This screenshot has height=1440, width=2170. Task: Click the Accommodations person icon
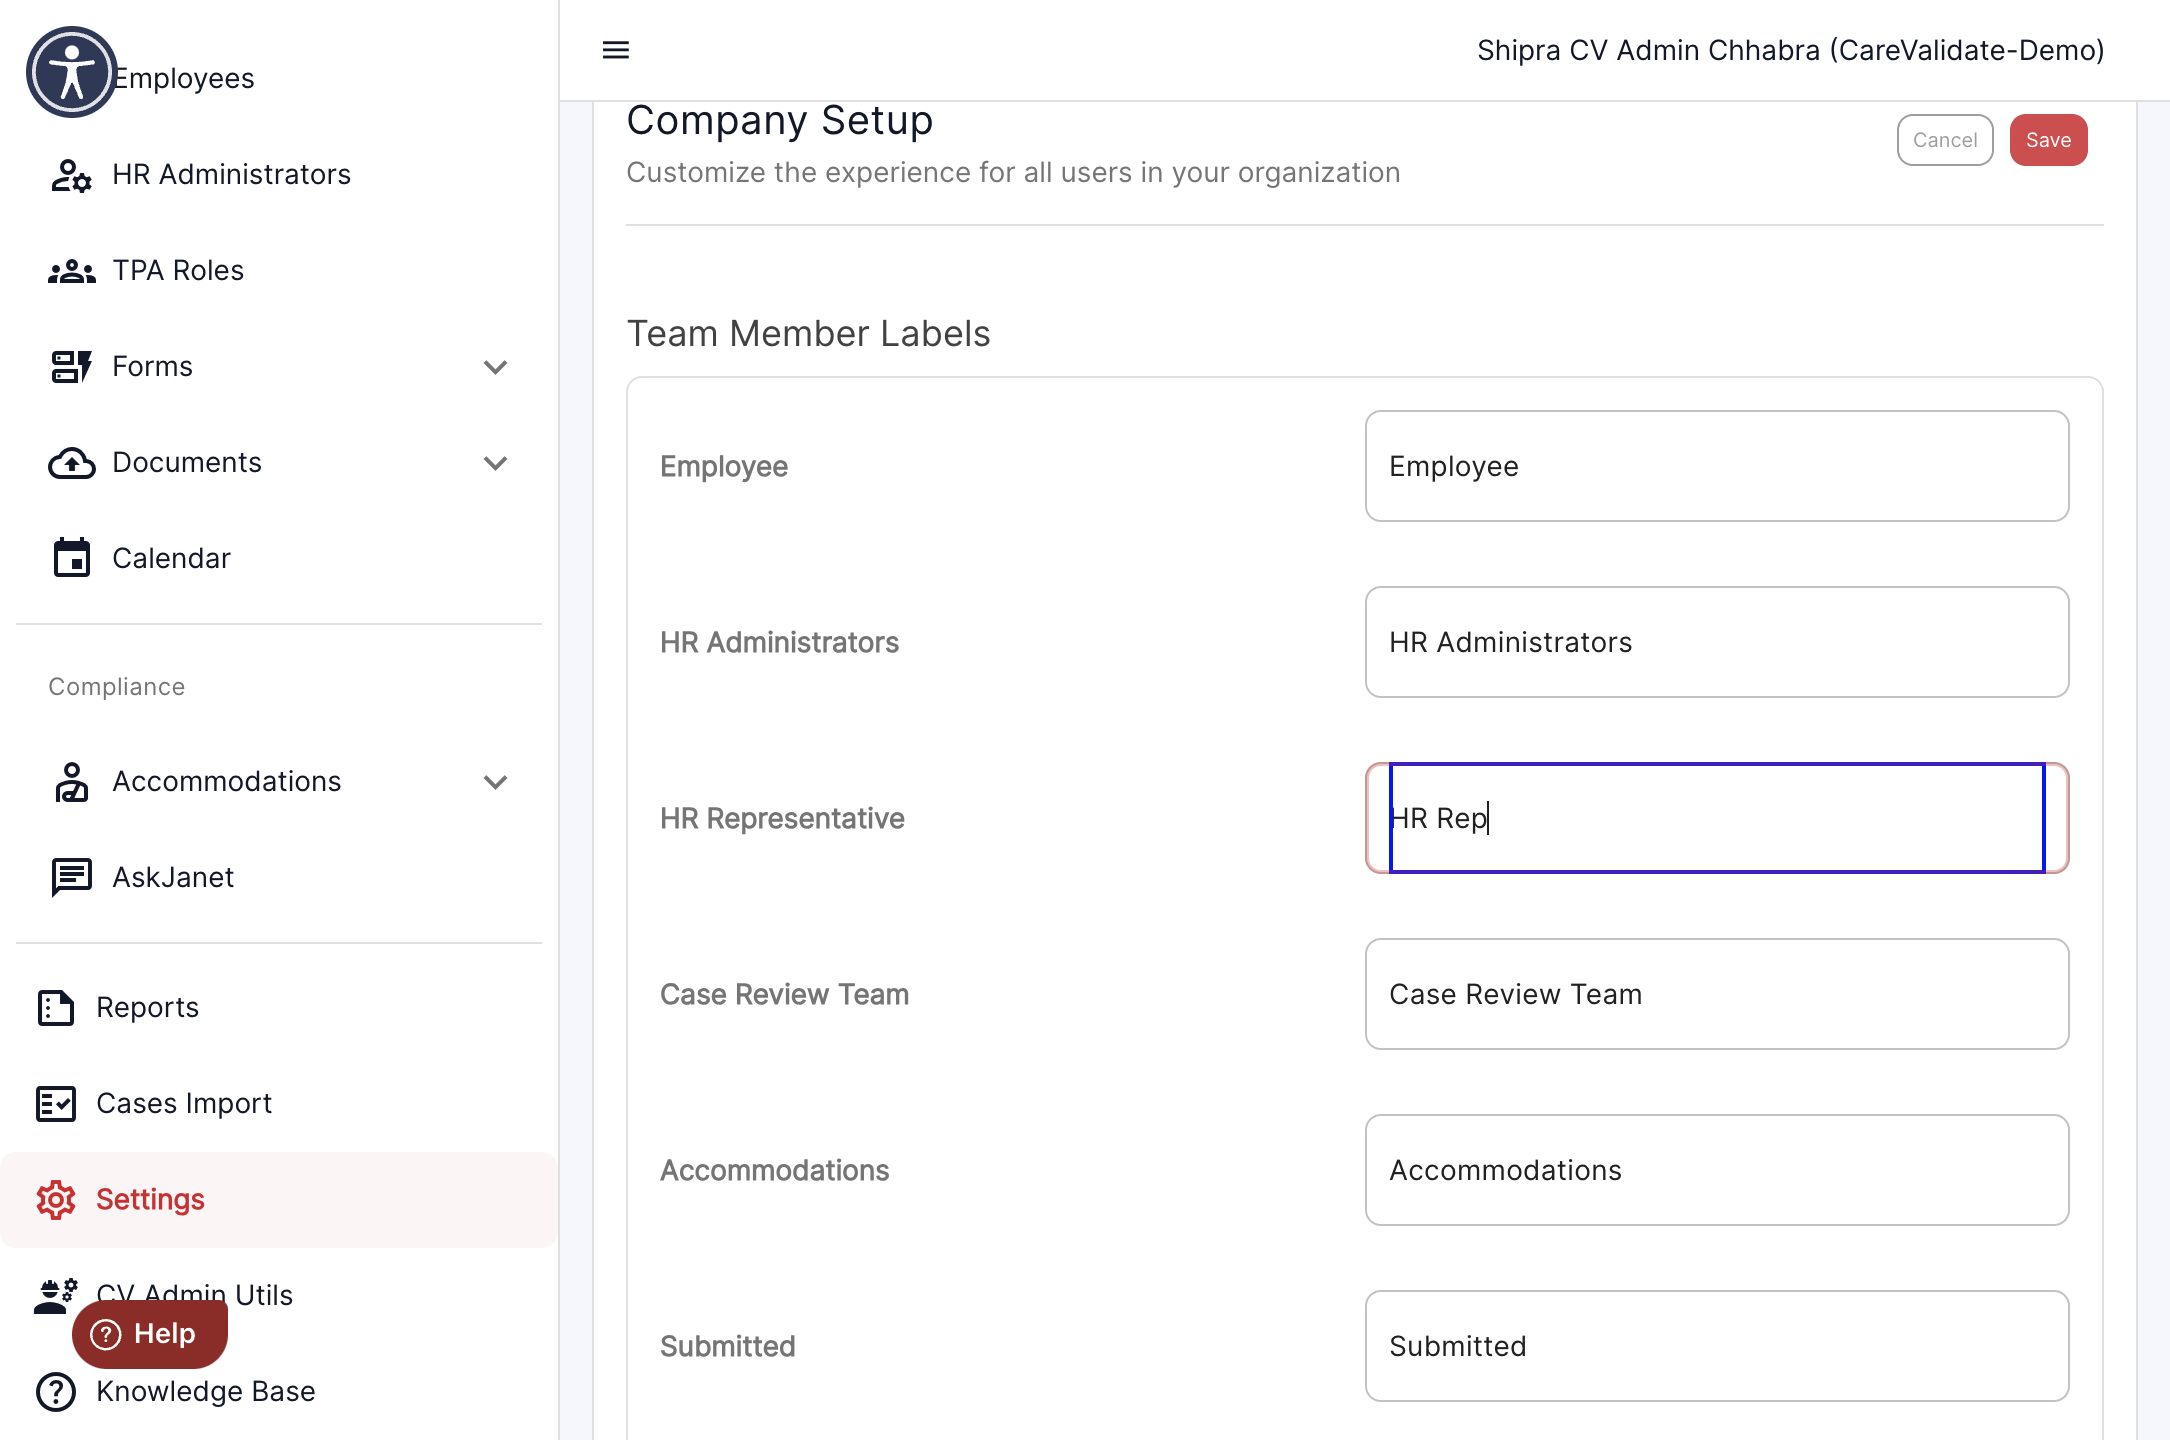tap(71, 782)
